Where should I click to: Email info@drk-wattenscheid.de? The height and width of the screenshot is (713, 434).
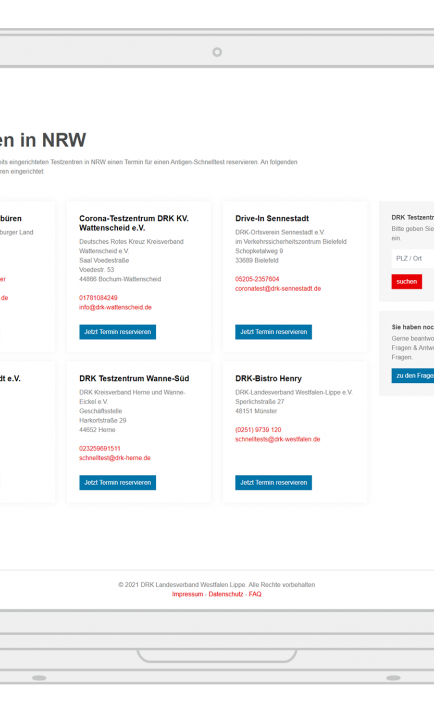116,307
